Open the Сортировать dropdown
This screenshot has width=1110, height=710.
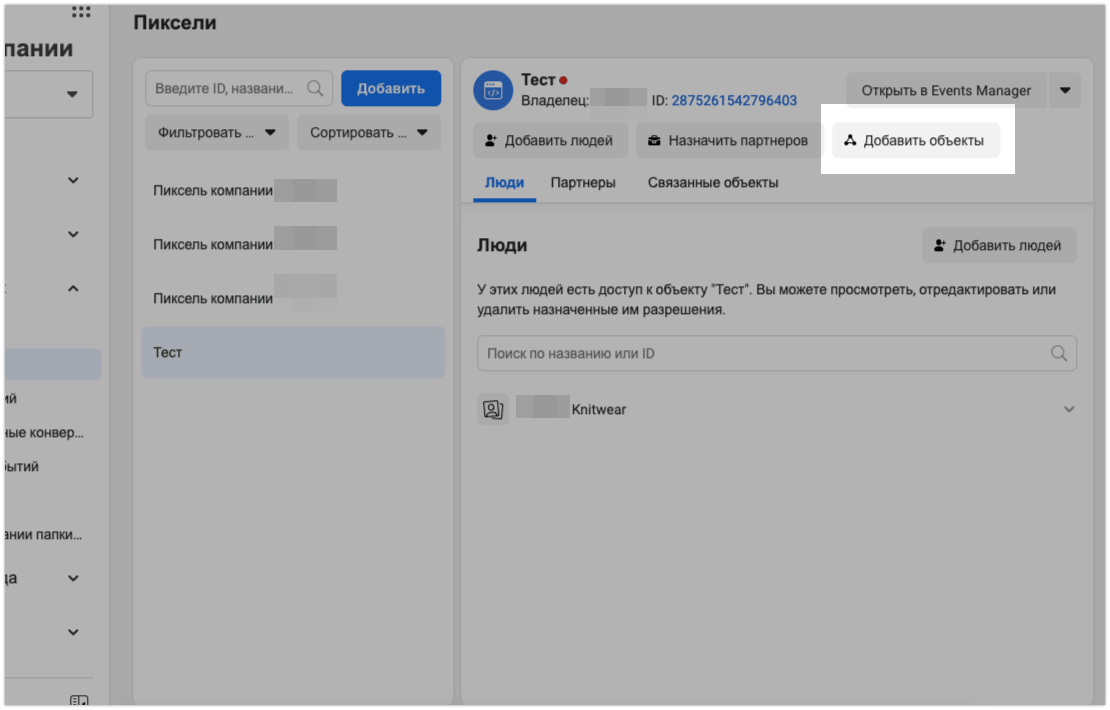(x=369, y=132)
